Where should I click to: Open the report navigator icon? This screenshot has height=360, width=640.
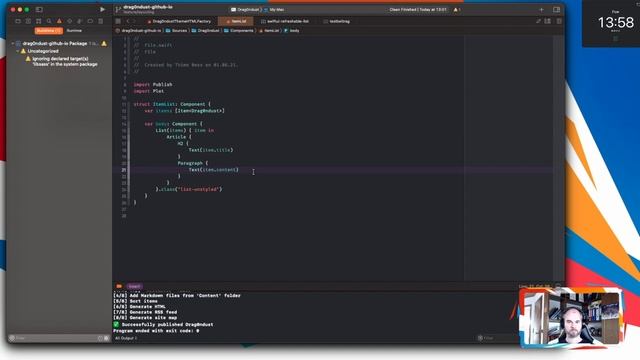click(100, 21)
